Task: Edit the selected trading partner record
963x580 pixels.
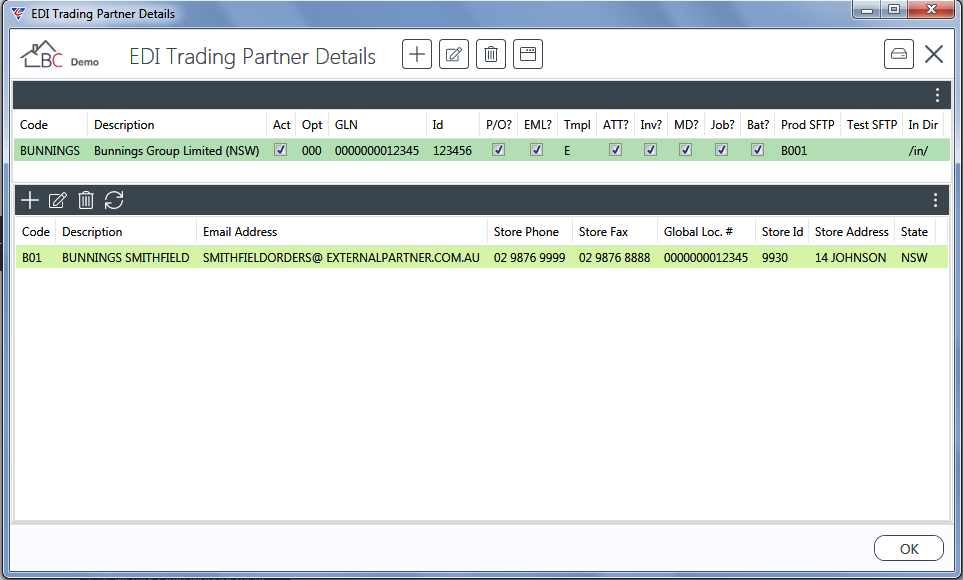Action: 454,54
